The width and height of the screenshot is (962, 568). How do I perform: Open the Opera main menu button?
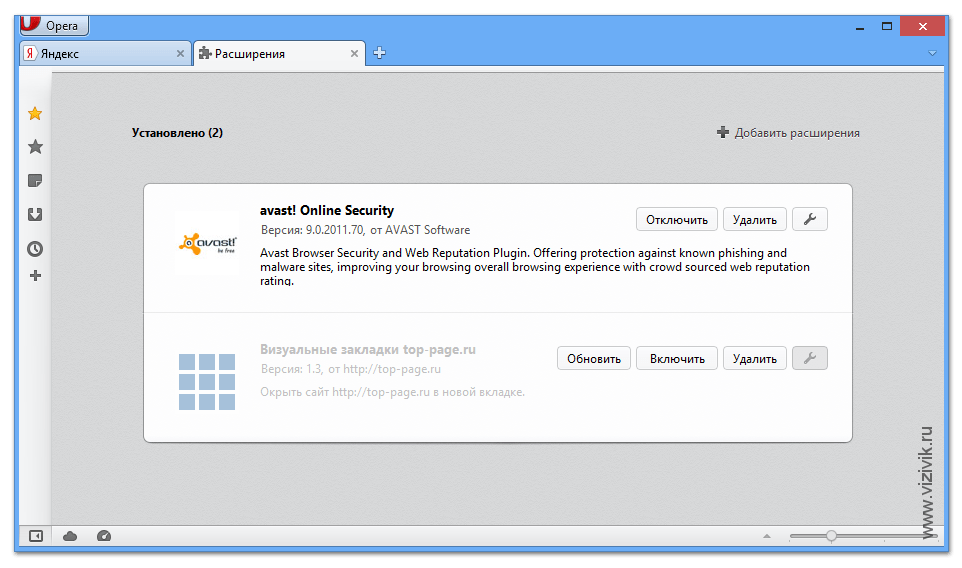coord(54,25)
